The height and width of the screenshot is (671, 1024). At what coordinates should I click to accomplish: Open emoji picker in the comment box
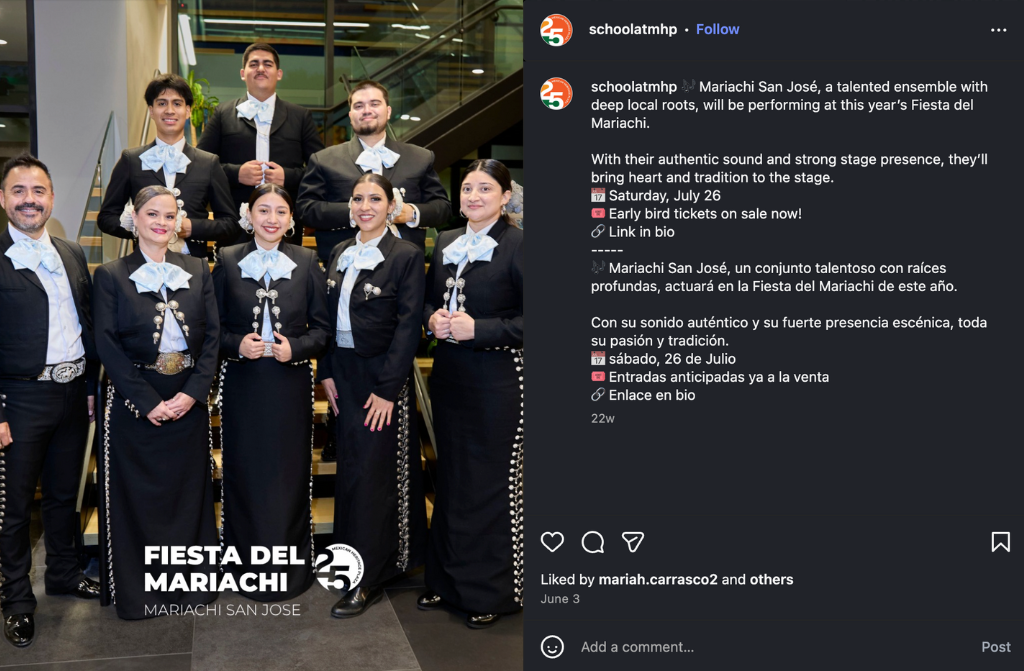tap(552, 647)
